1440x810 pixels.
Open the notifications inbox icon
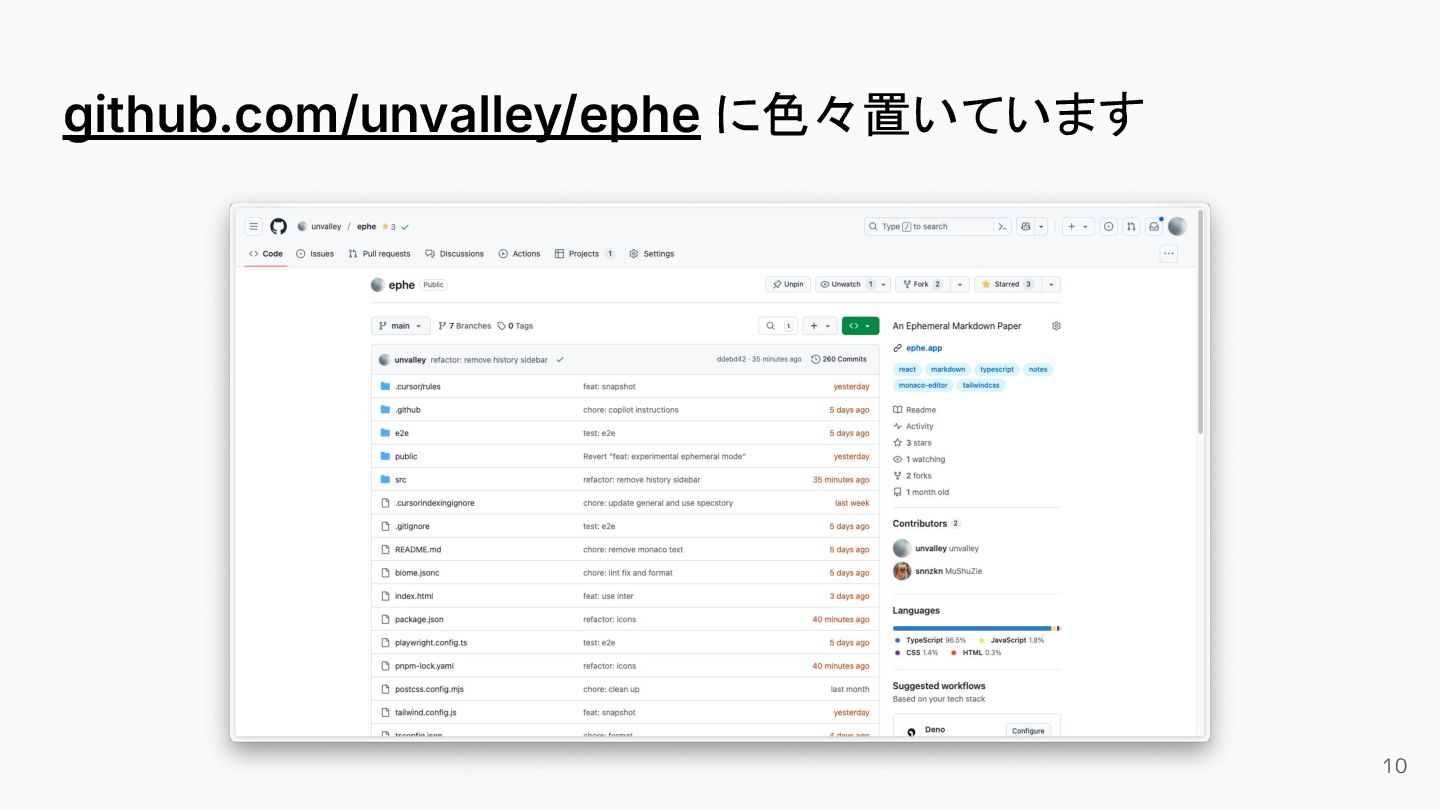point(1154,227)
